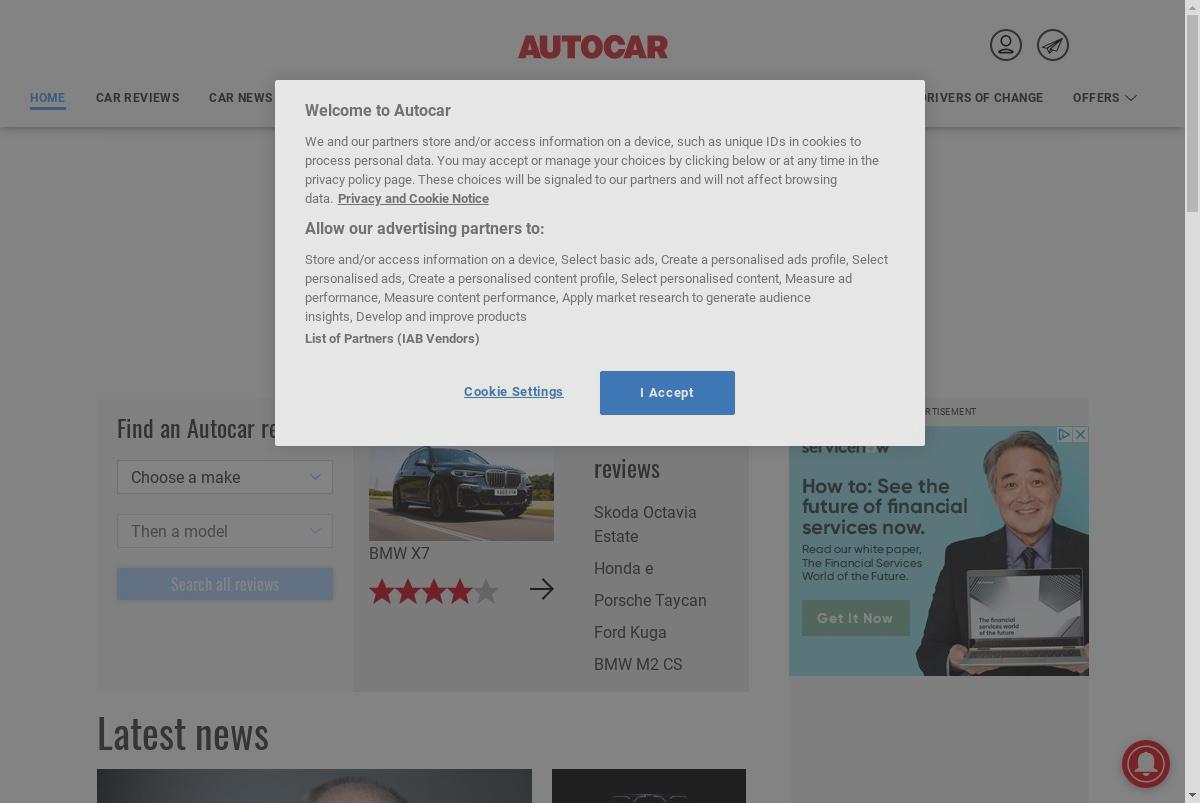
Task: Click Search all reviews button
Action: (225, 584)
